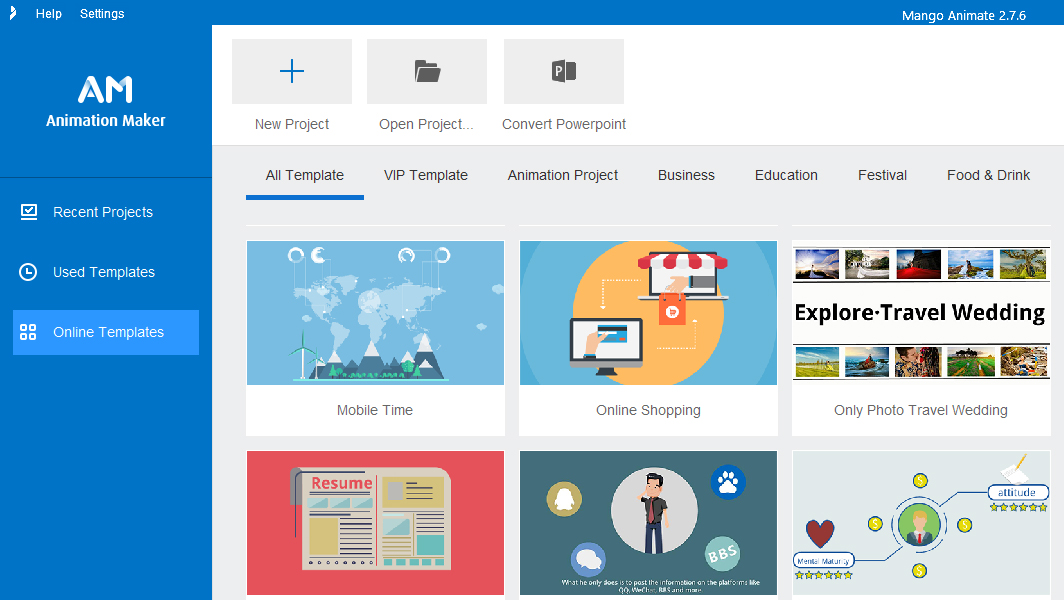Select the Animation Project tab

(x=563, y=175)
